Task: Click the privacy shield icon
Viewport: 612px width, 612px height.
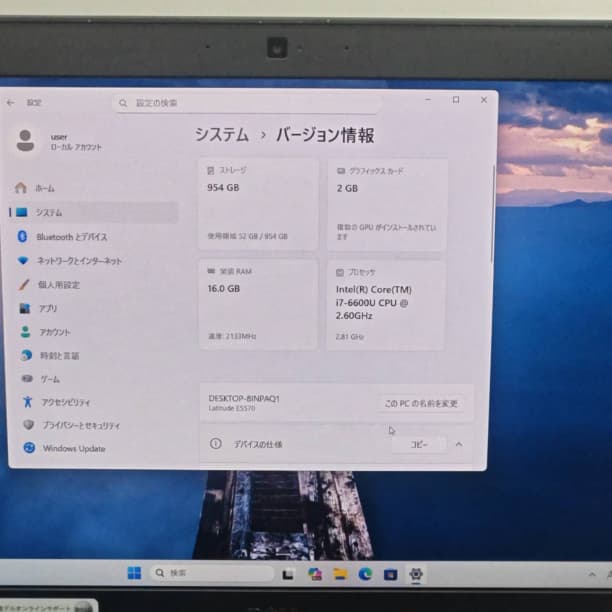Action: click(x=28, y=425)
